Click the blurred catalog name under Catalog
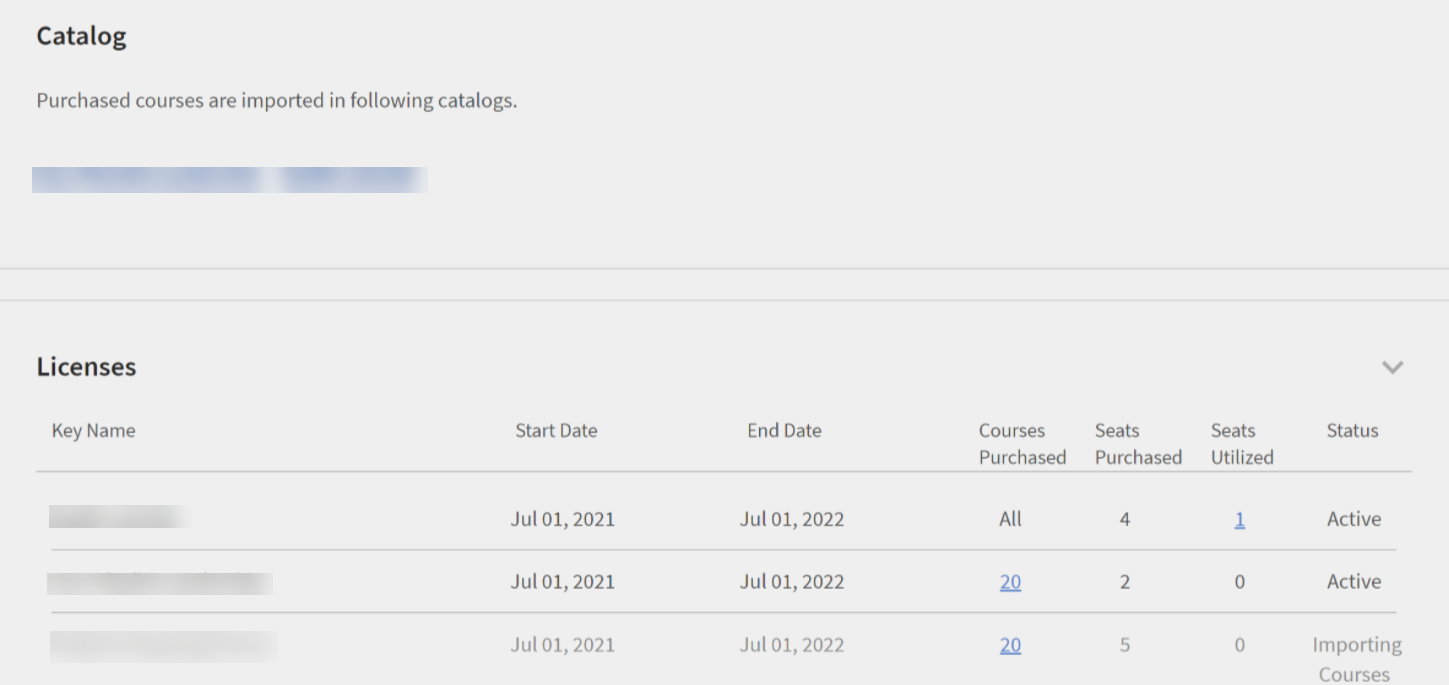 click(x=229, y=180)
